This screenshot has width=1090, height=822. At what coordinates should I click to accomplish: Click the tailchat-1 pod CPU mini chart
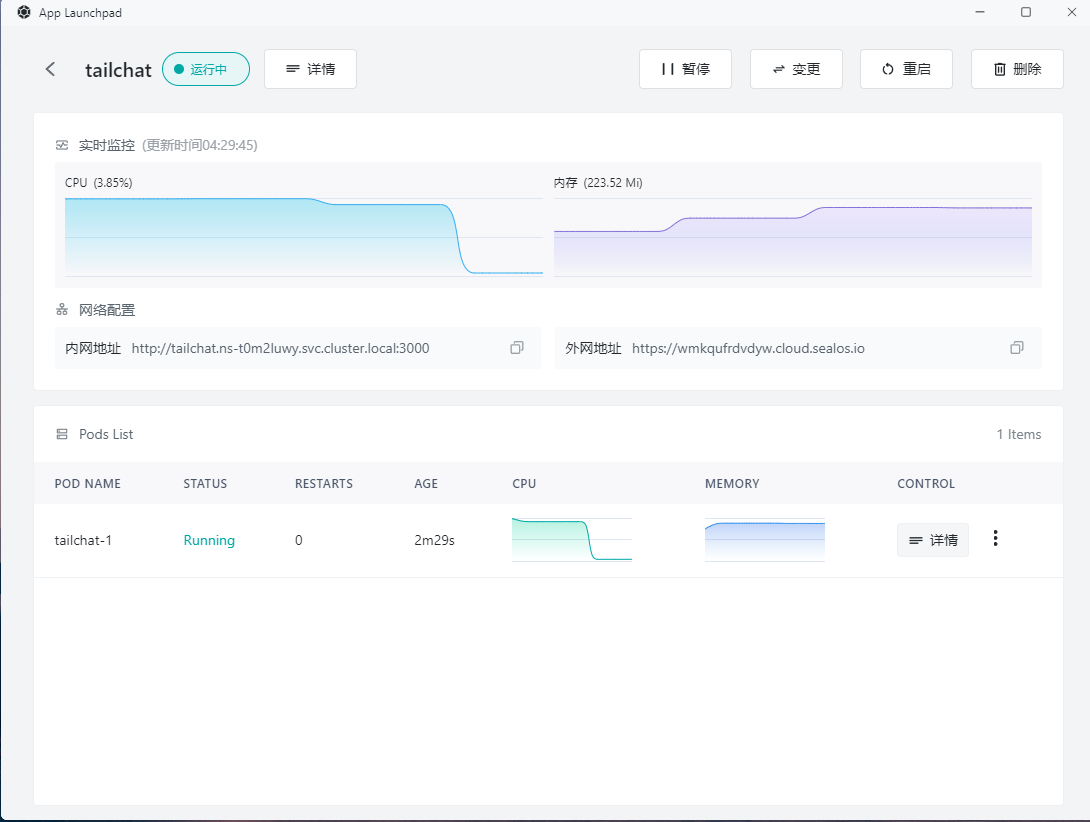pyautogui.click(x=571, y=540)
